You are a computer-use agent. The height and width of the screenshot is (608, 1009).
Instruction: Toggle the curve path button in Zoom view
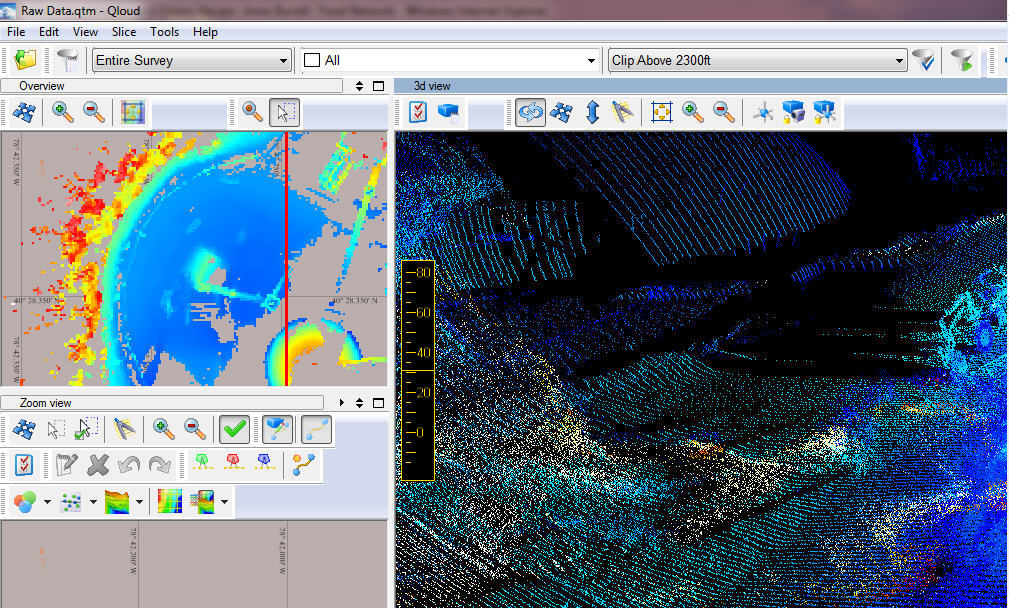click(316, 430)
